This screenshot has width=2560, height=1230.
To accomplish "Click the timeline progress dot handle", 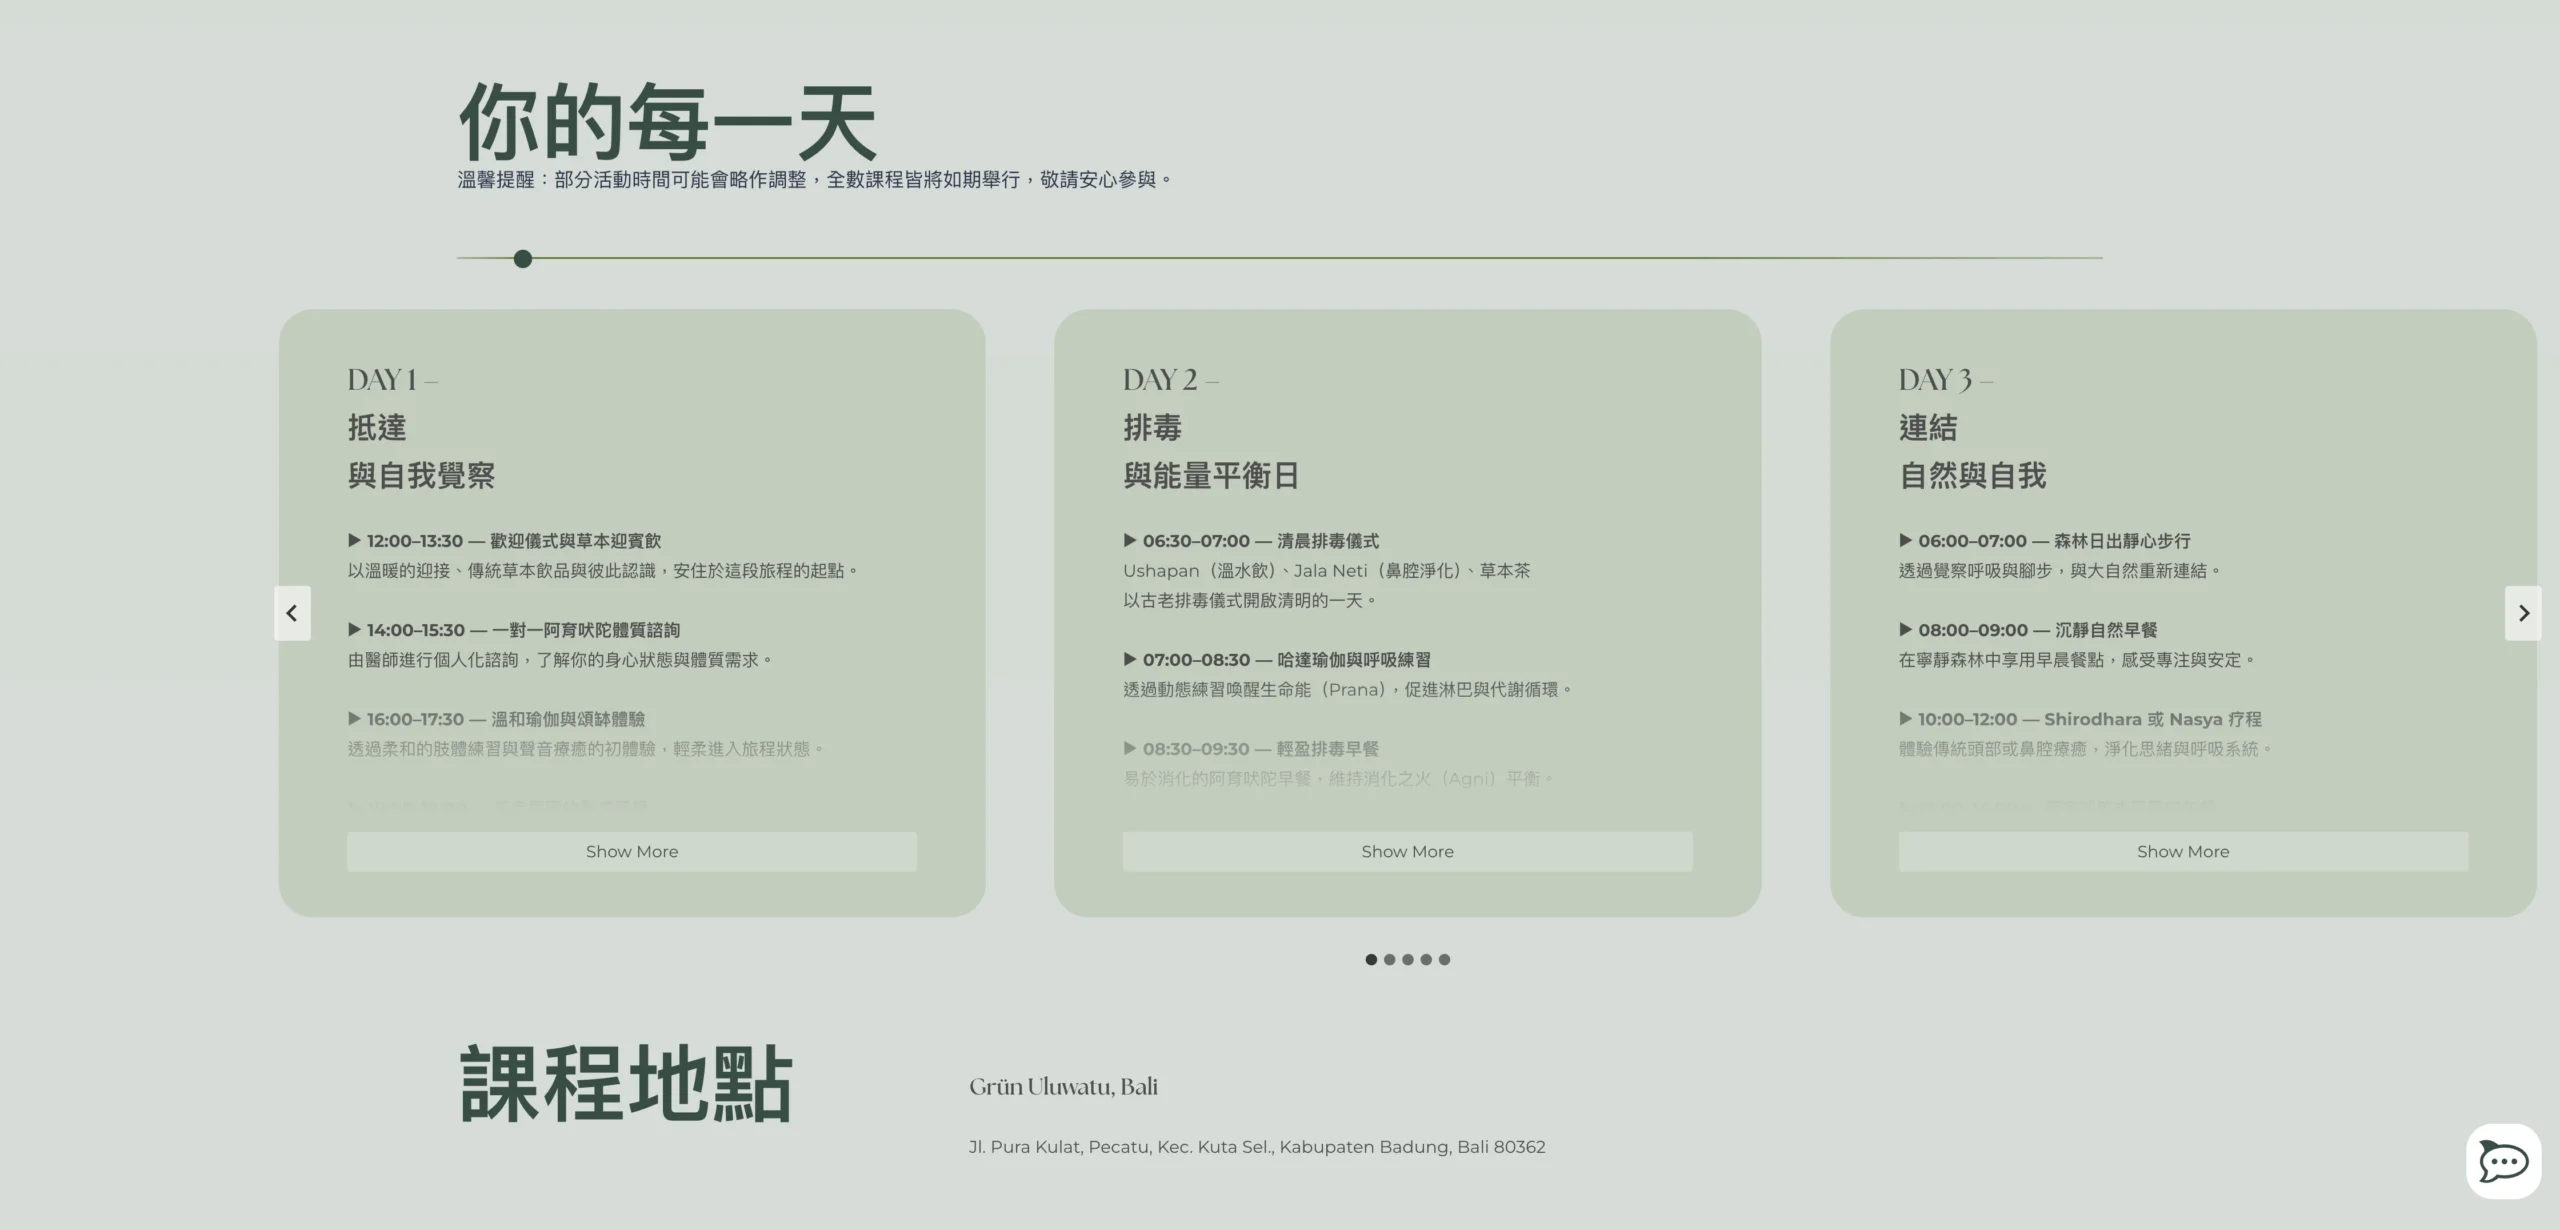I will pyautogui.click(x=522, y=259).
